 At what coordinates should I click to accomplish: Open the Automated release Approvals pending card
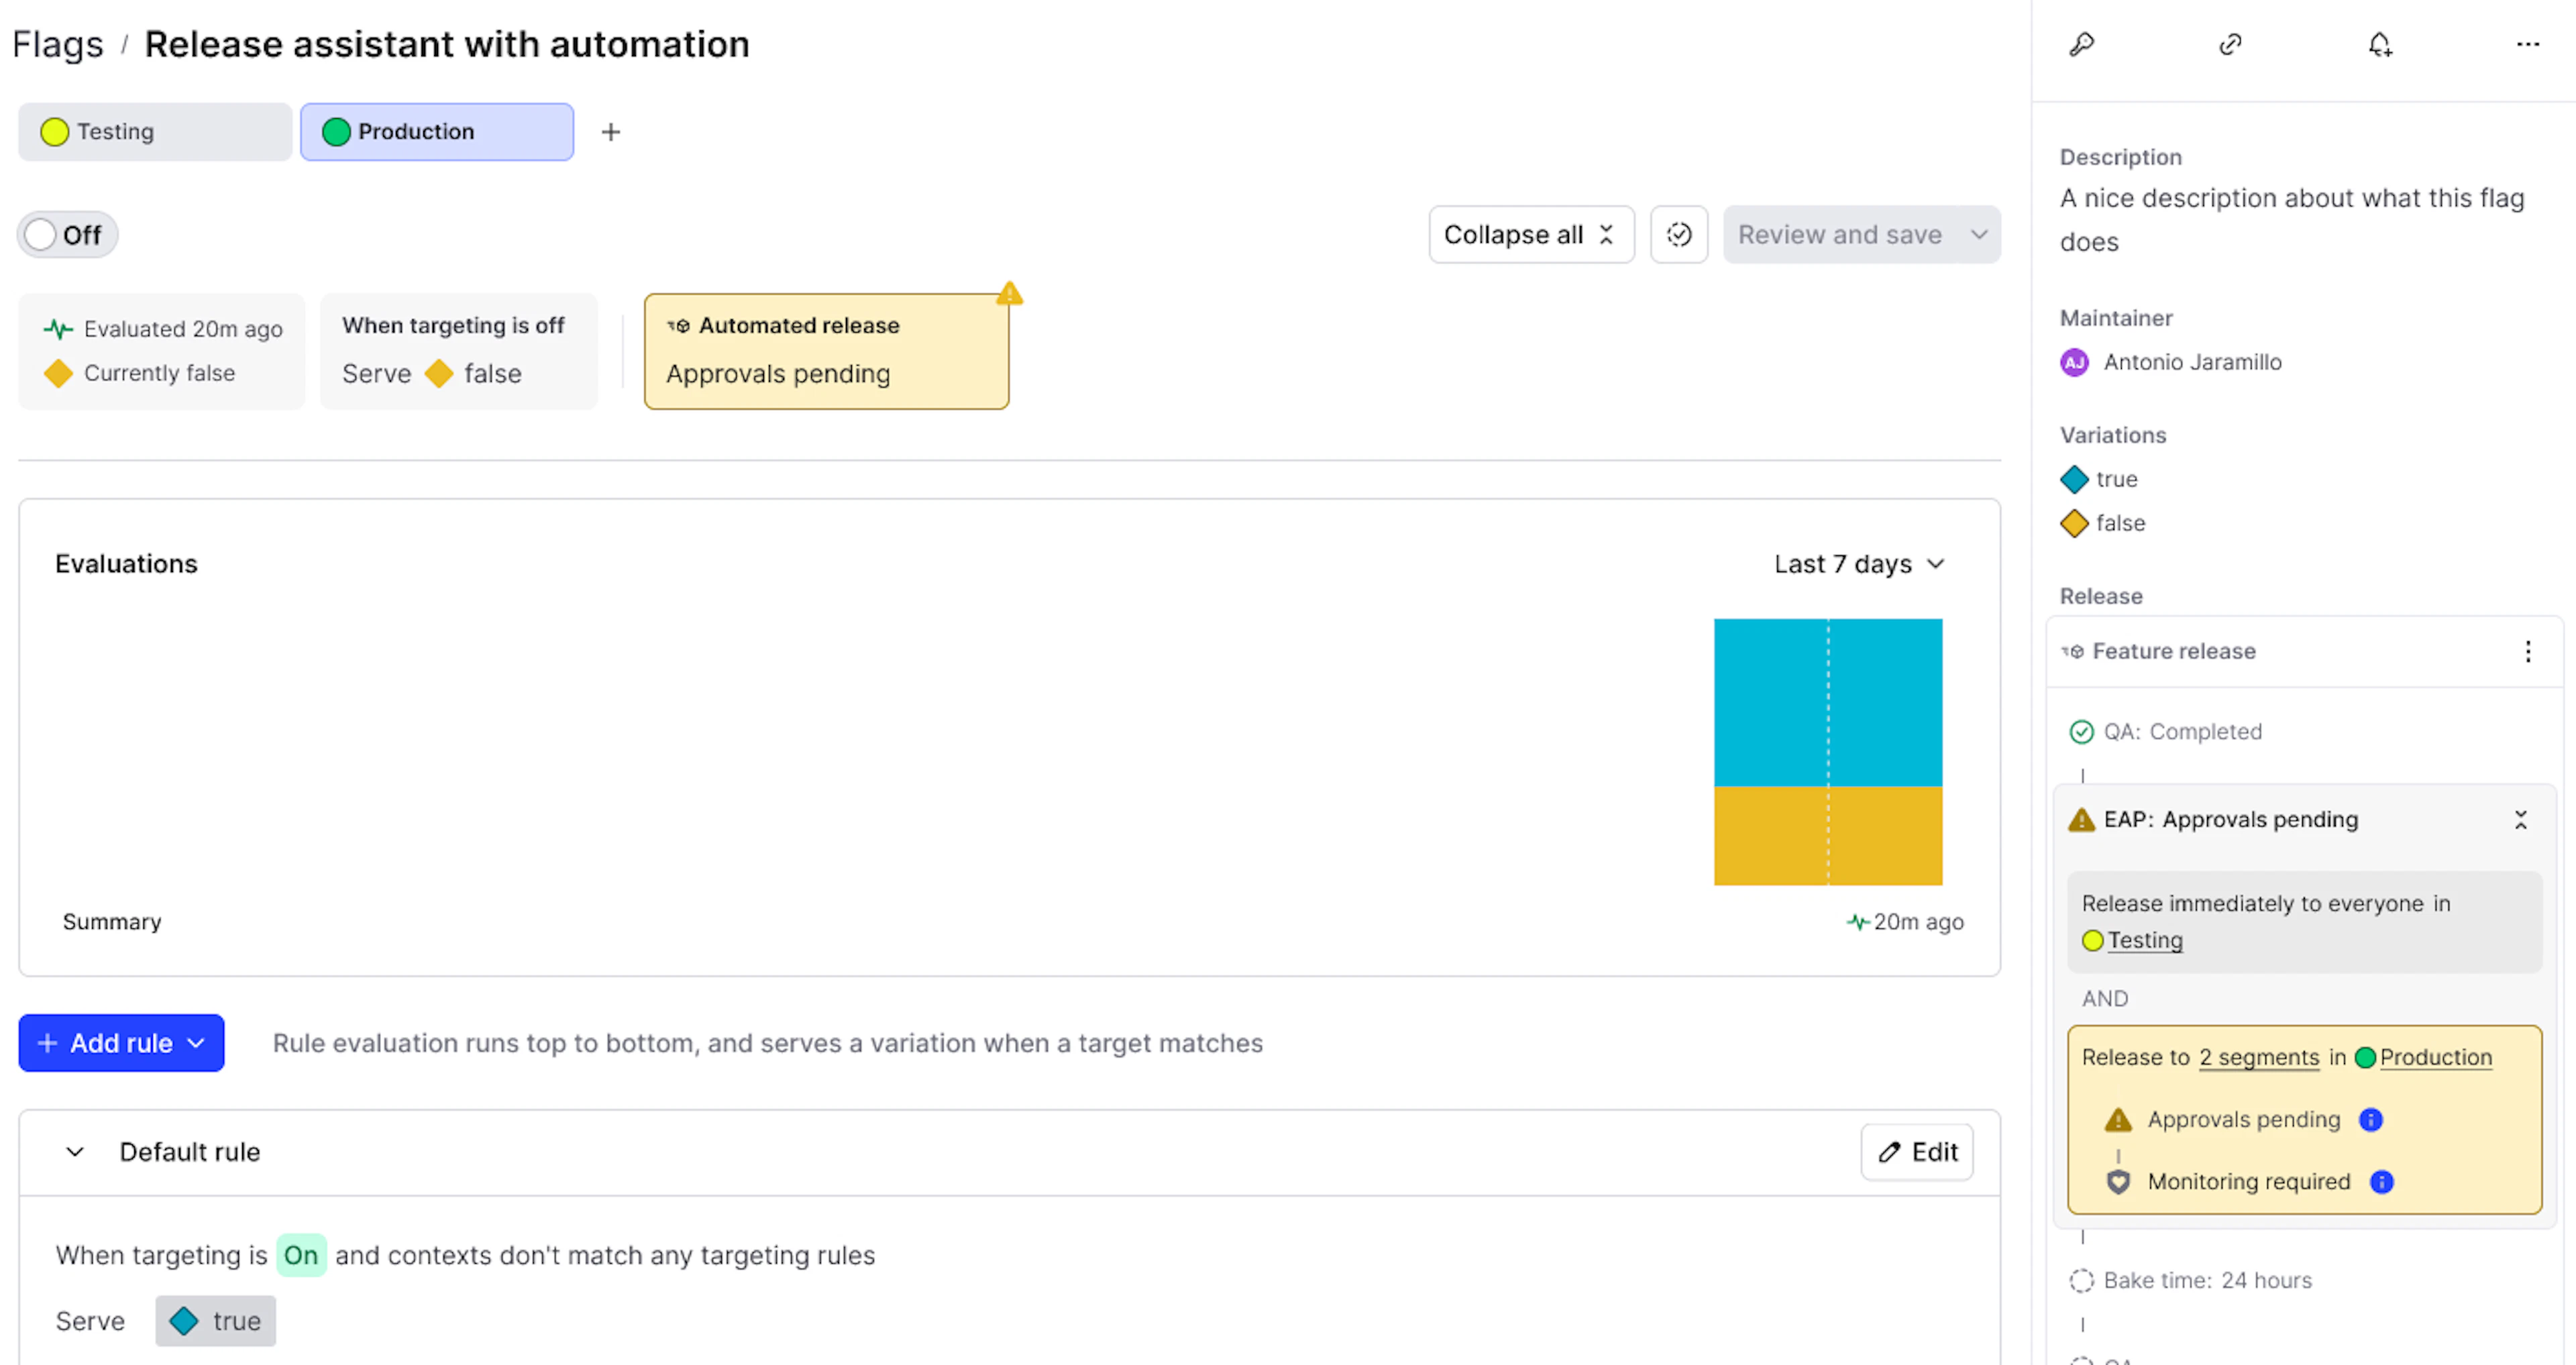tap(826, 351)
